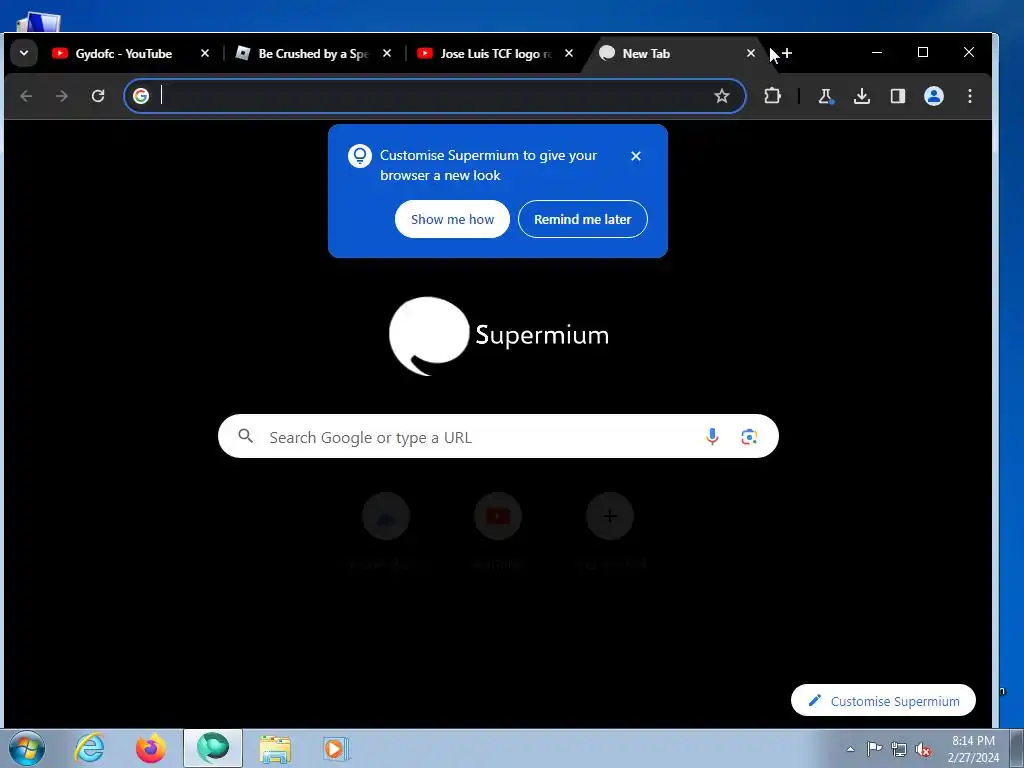Search by image with the Lens icon

point(749,436)
